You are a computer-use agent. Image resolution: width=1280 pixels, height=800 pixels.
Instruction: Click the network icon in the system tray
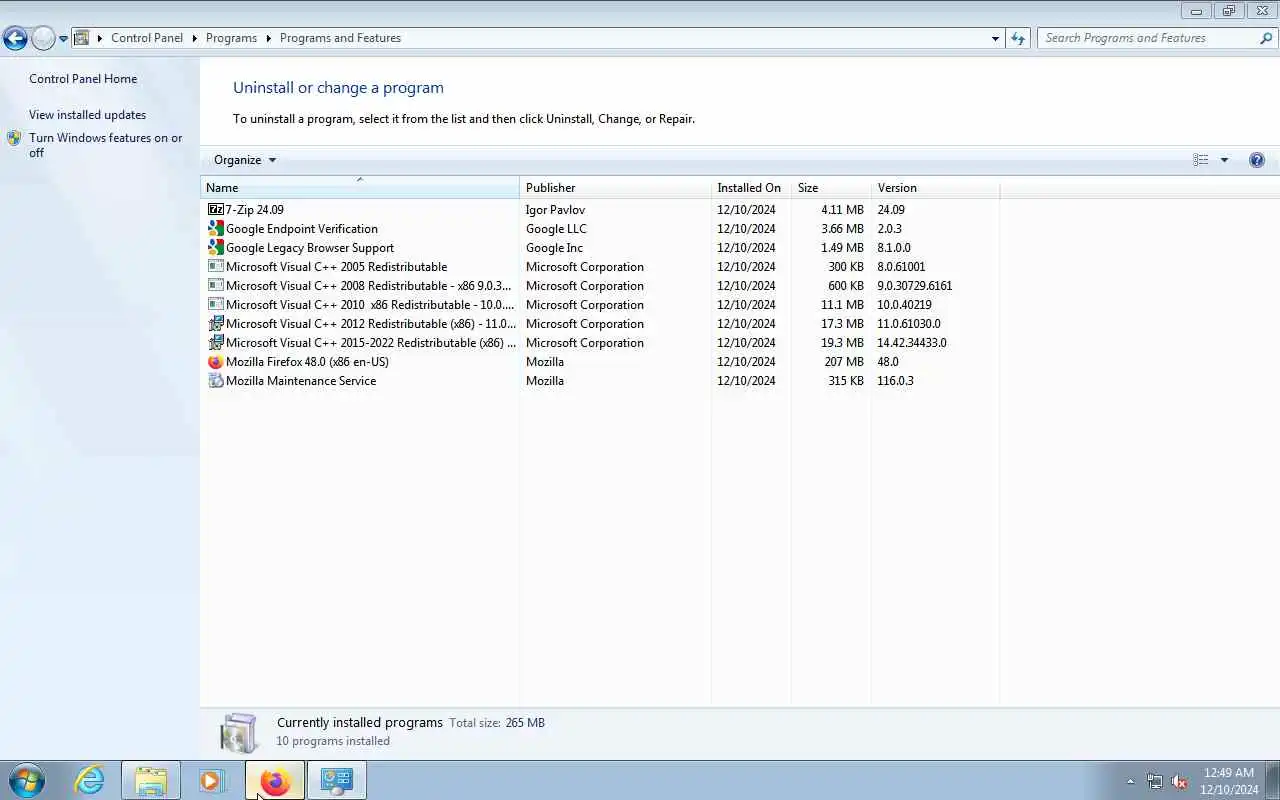[x=1155, y=781]
